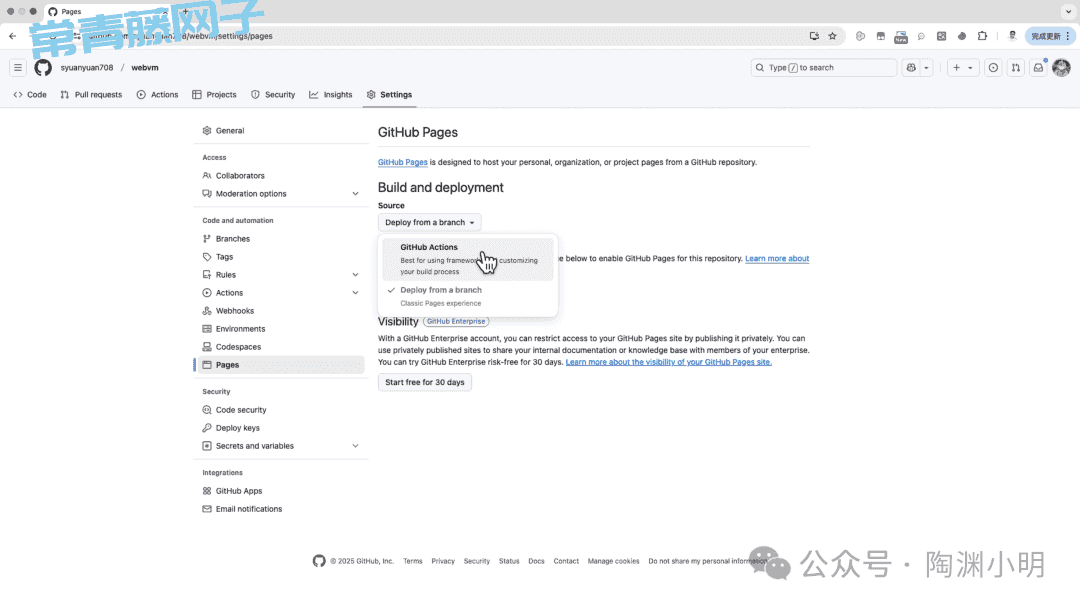
Task: Click the 'Start free for 30 days' button
Action: click(425, 382)
